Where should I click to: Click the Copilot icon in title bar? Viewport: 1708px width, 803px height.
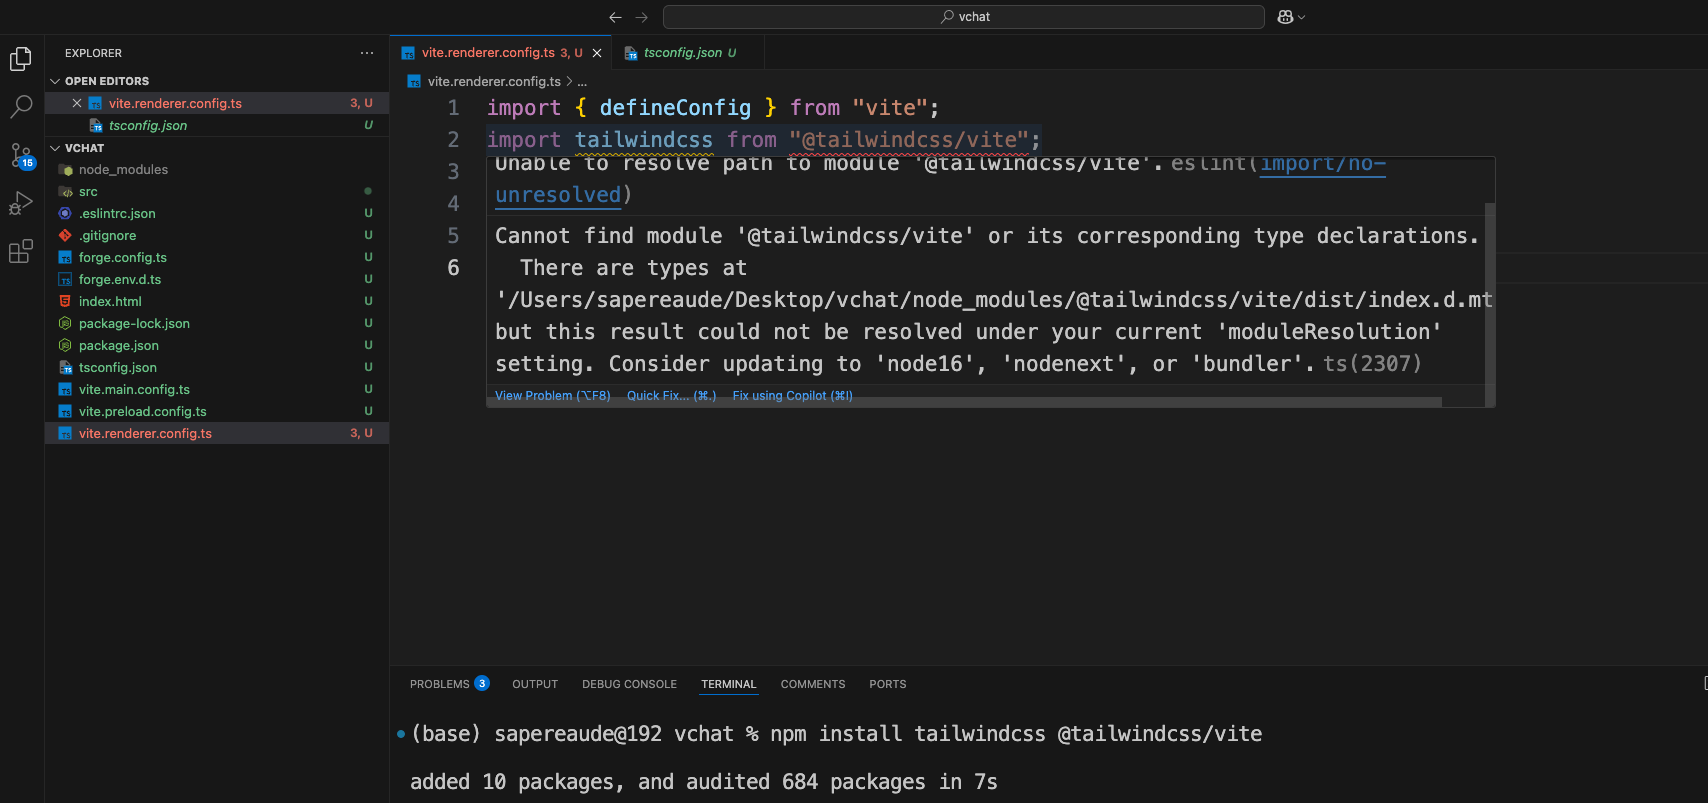point(1285,17)
